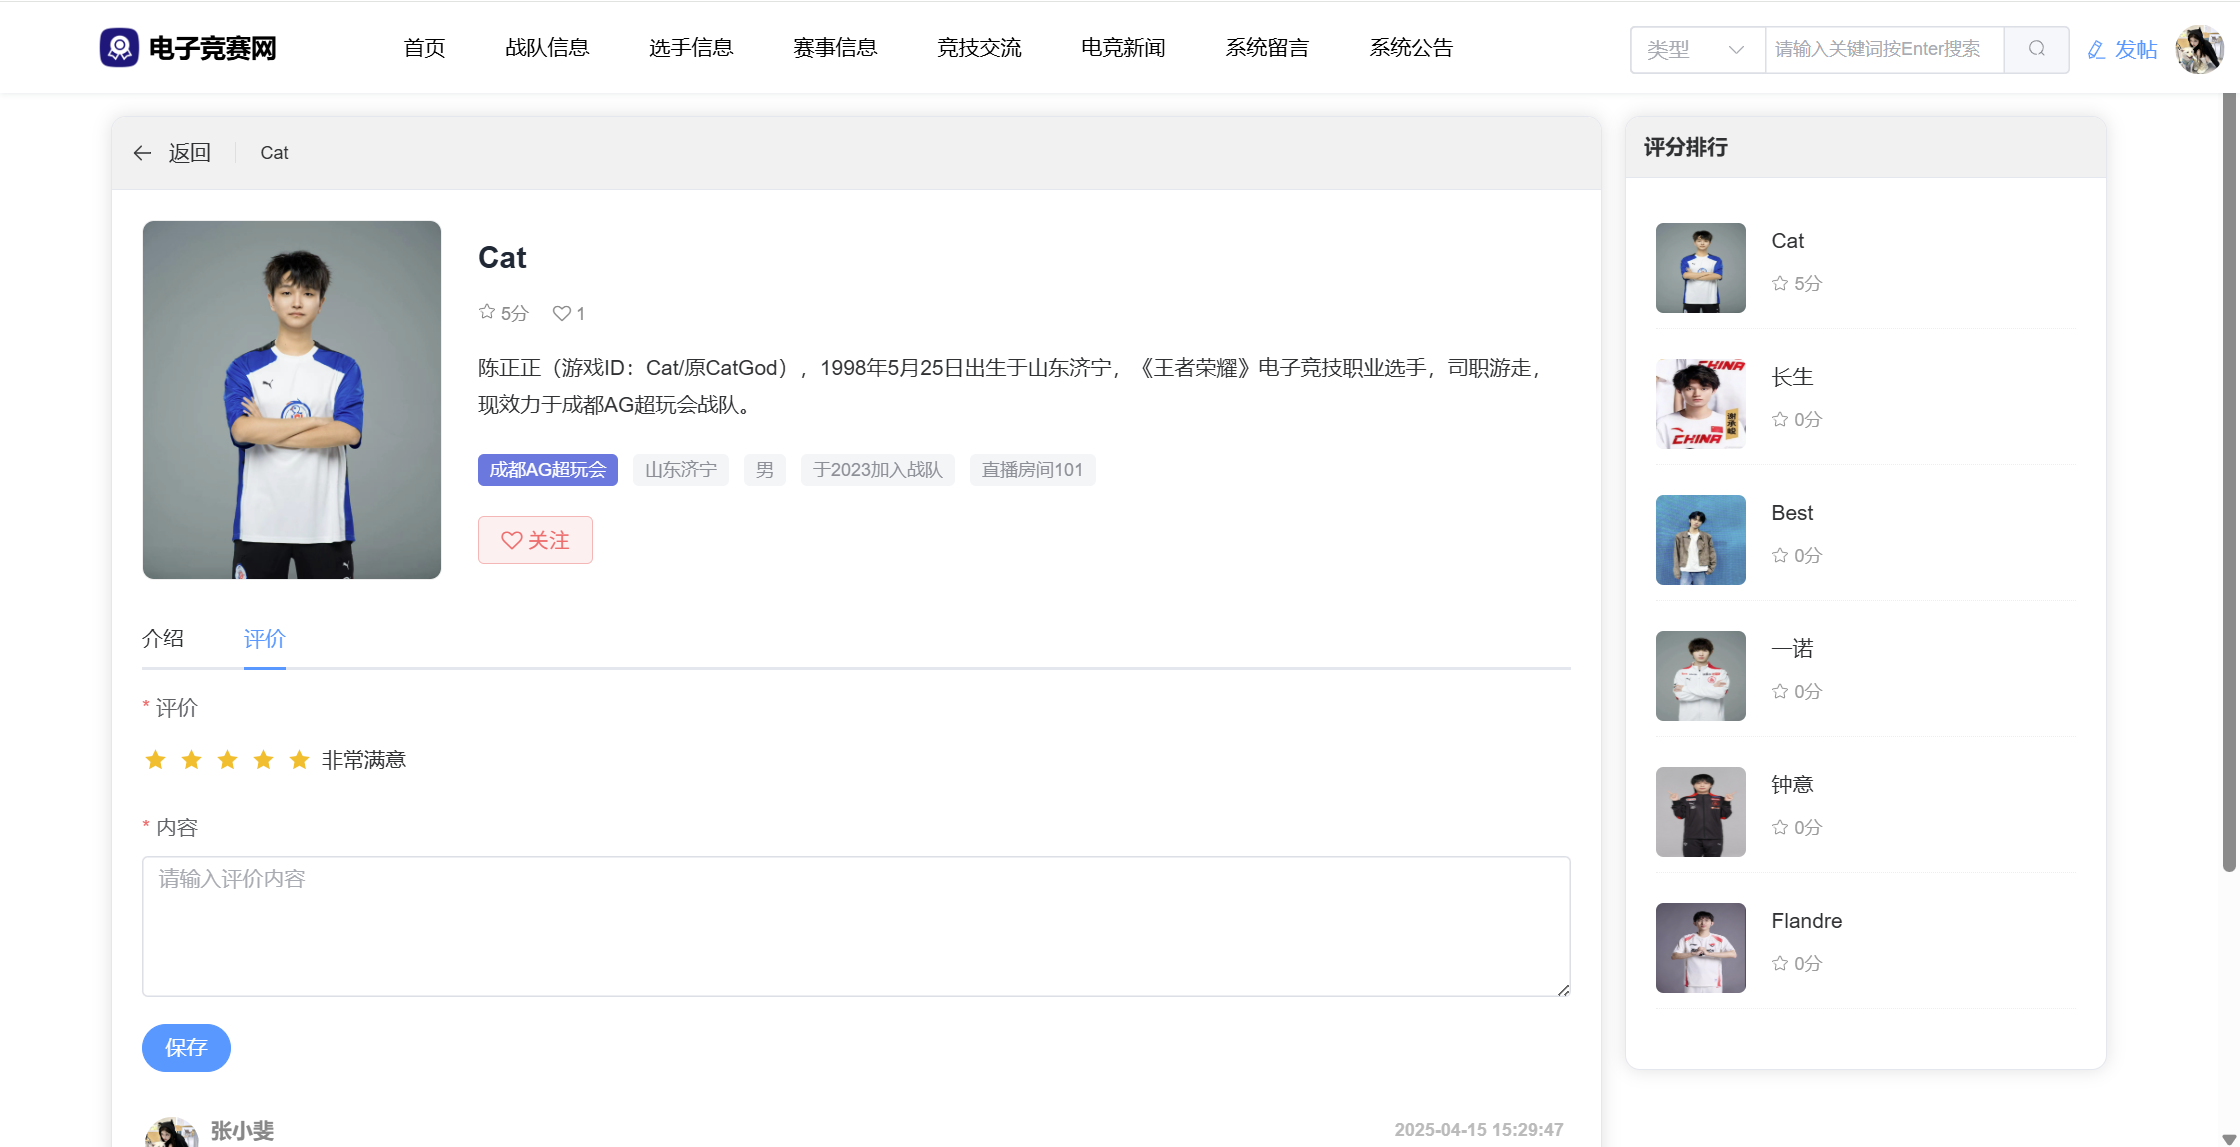Click the back arrow icon

click(142, 153)
